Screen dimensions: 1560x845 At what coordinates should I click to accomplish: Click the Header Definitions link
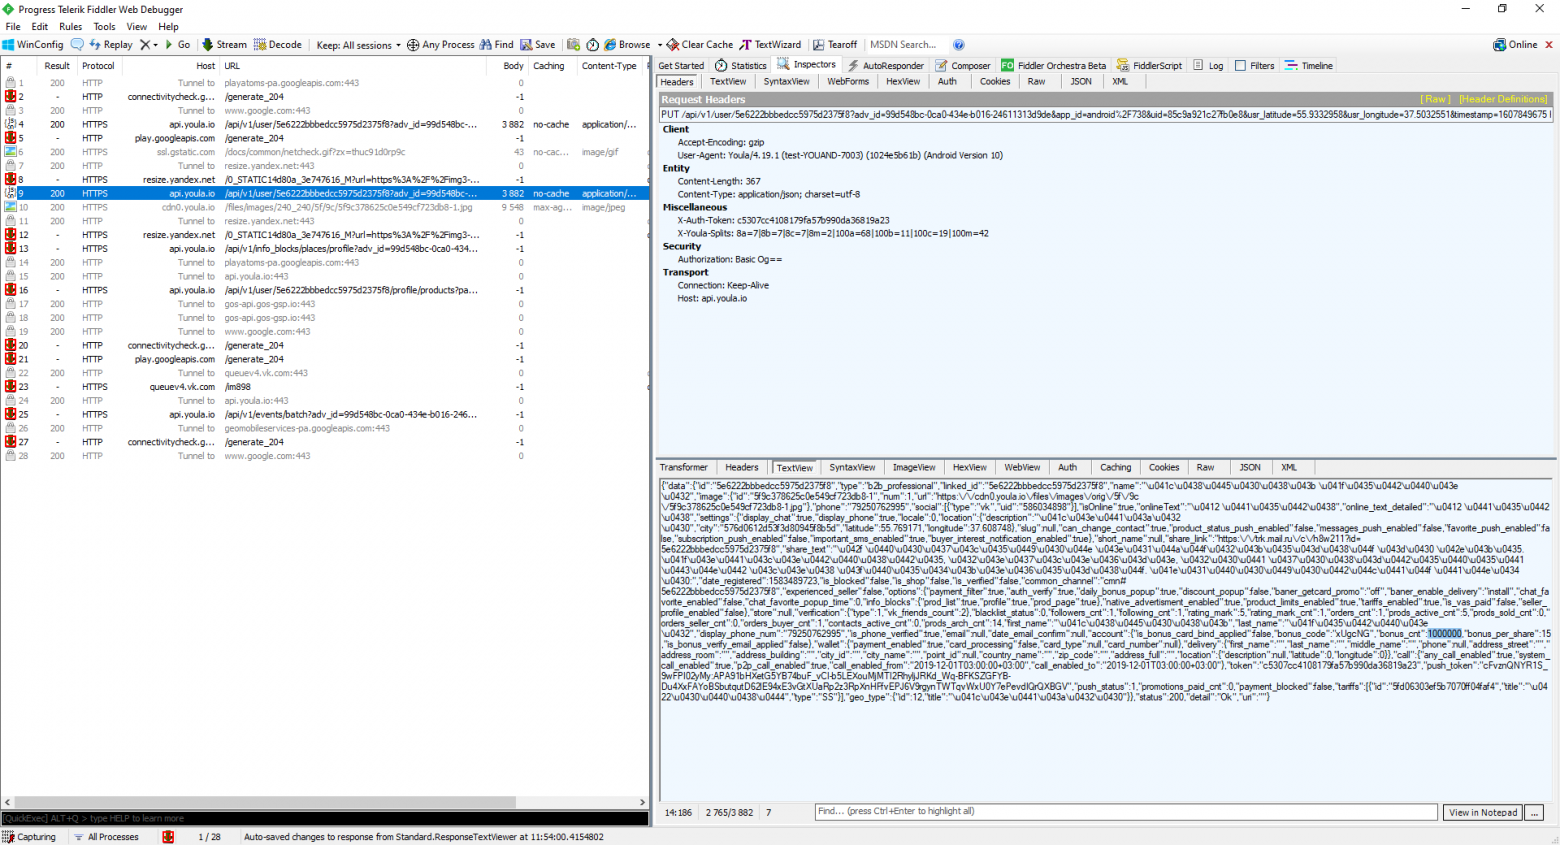tap(1504, 100)
